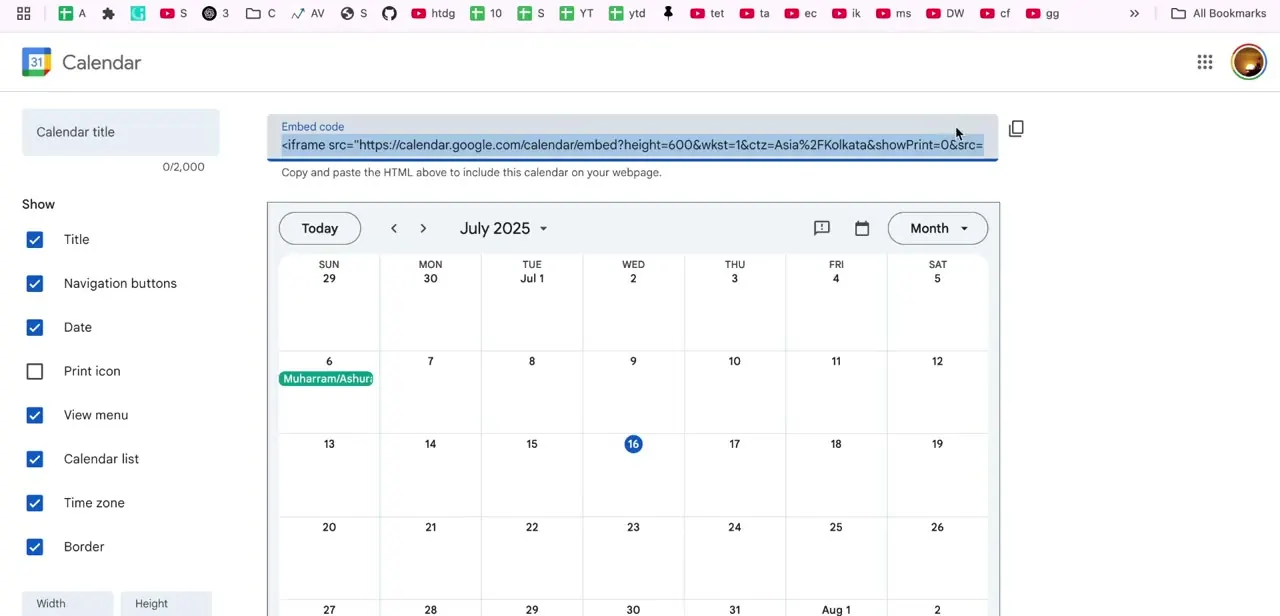Open the 'AV' chart bookmark
This screenshot has height=616, width=1280.
[308, 13]
